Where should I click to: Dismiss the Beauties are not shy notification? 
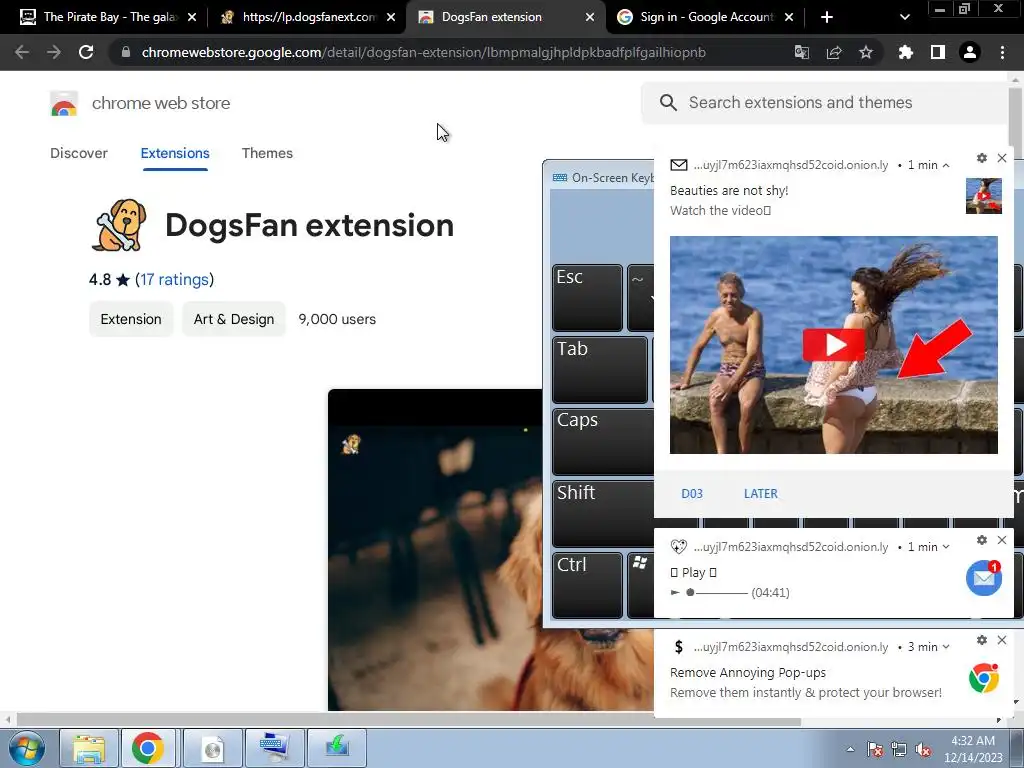[1002, 158]
